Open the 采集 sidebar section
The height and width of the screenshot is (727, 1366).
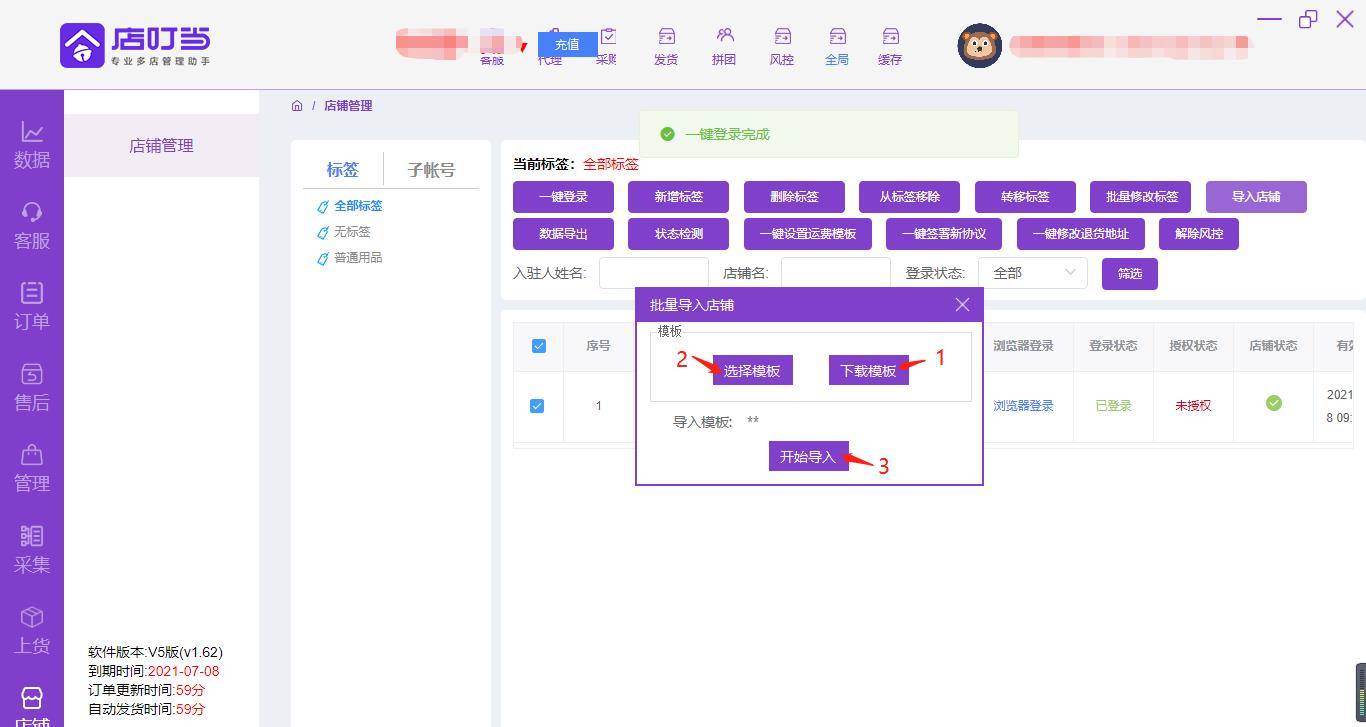coord(32,551)
